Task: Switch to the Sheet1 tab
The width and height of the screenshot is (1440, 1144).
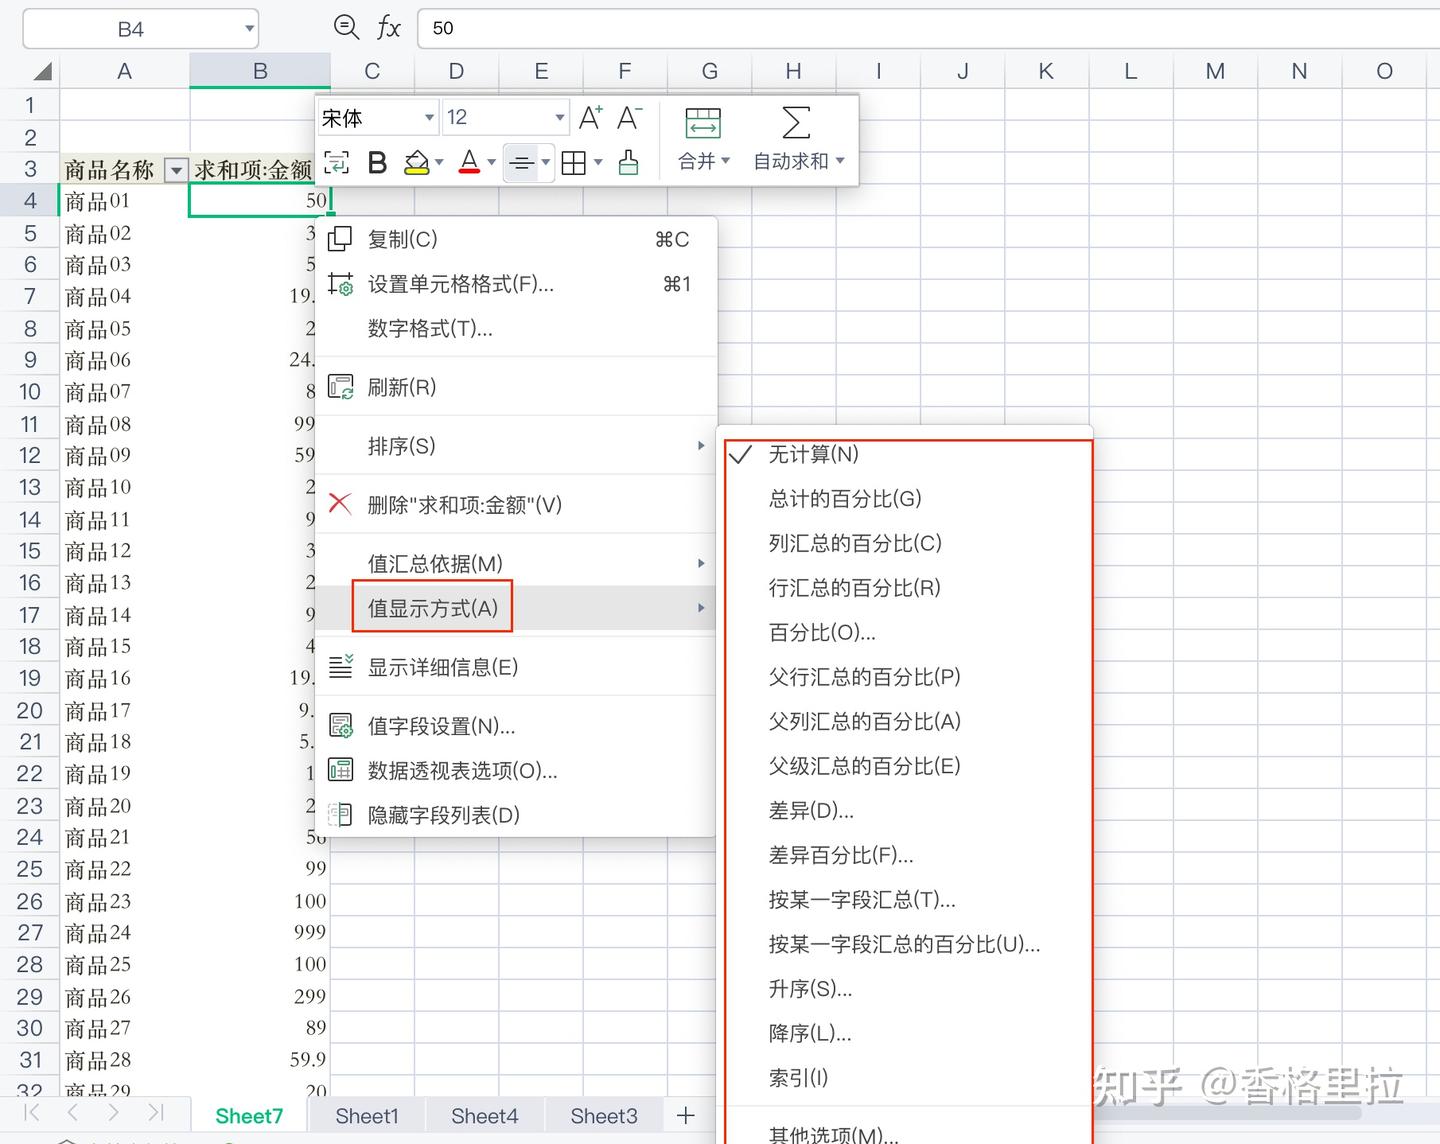Action: point(367,1116)
